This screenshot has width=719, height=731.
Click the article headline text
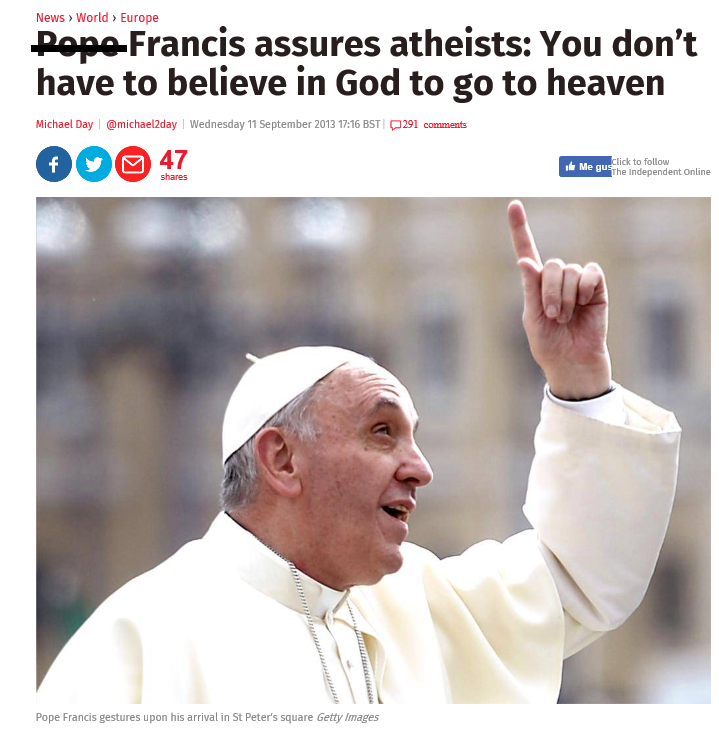tap(366, 63)
